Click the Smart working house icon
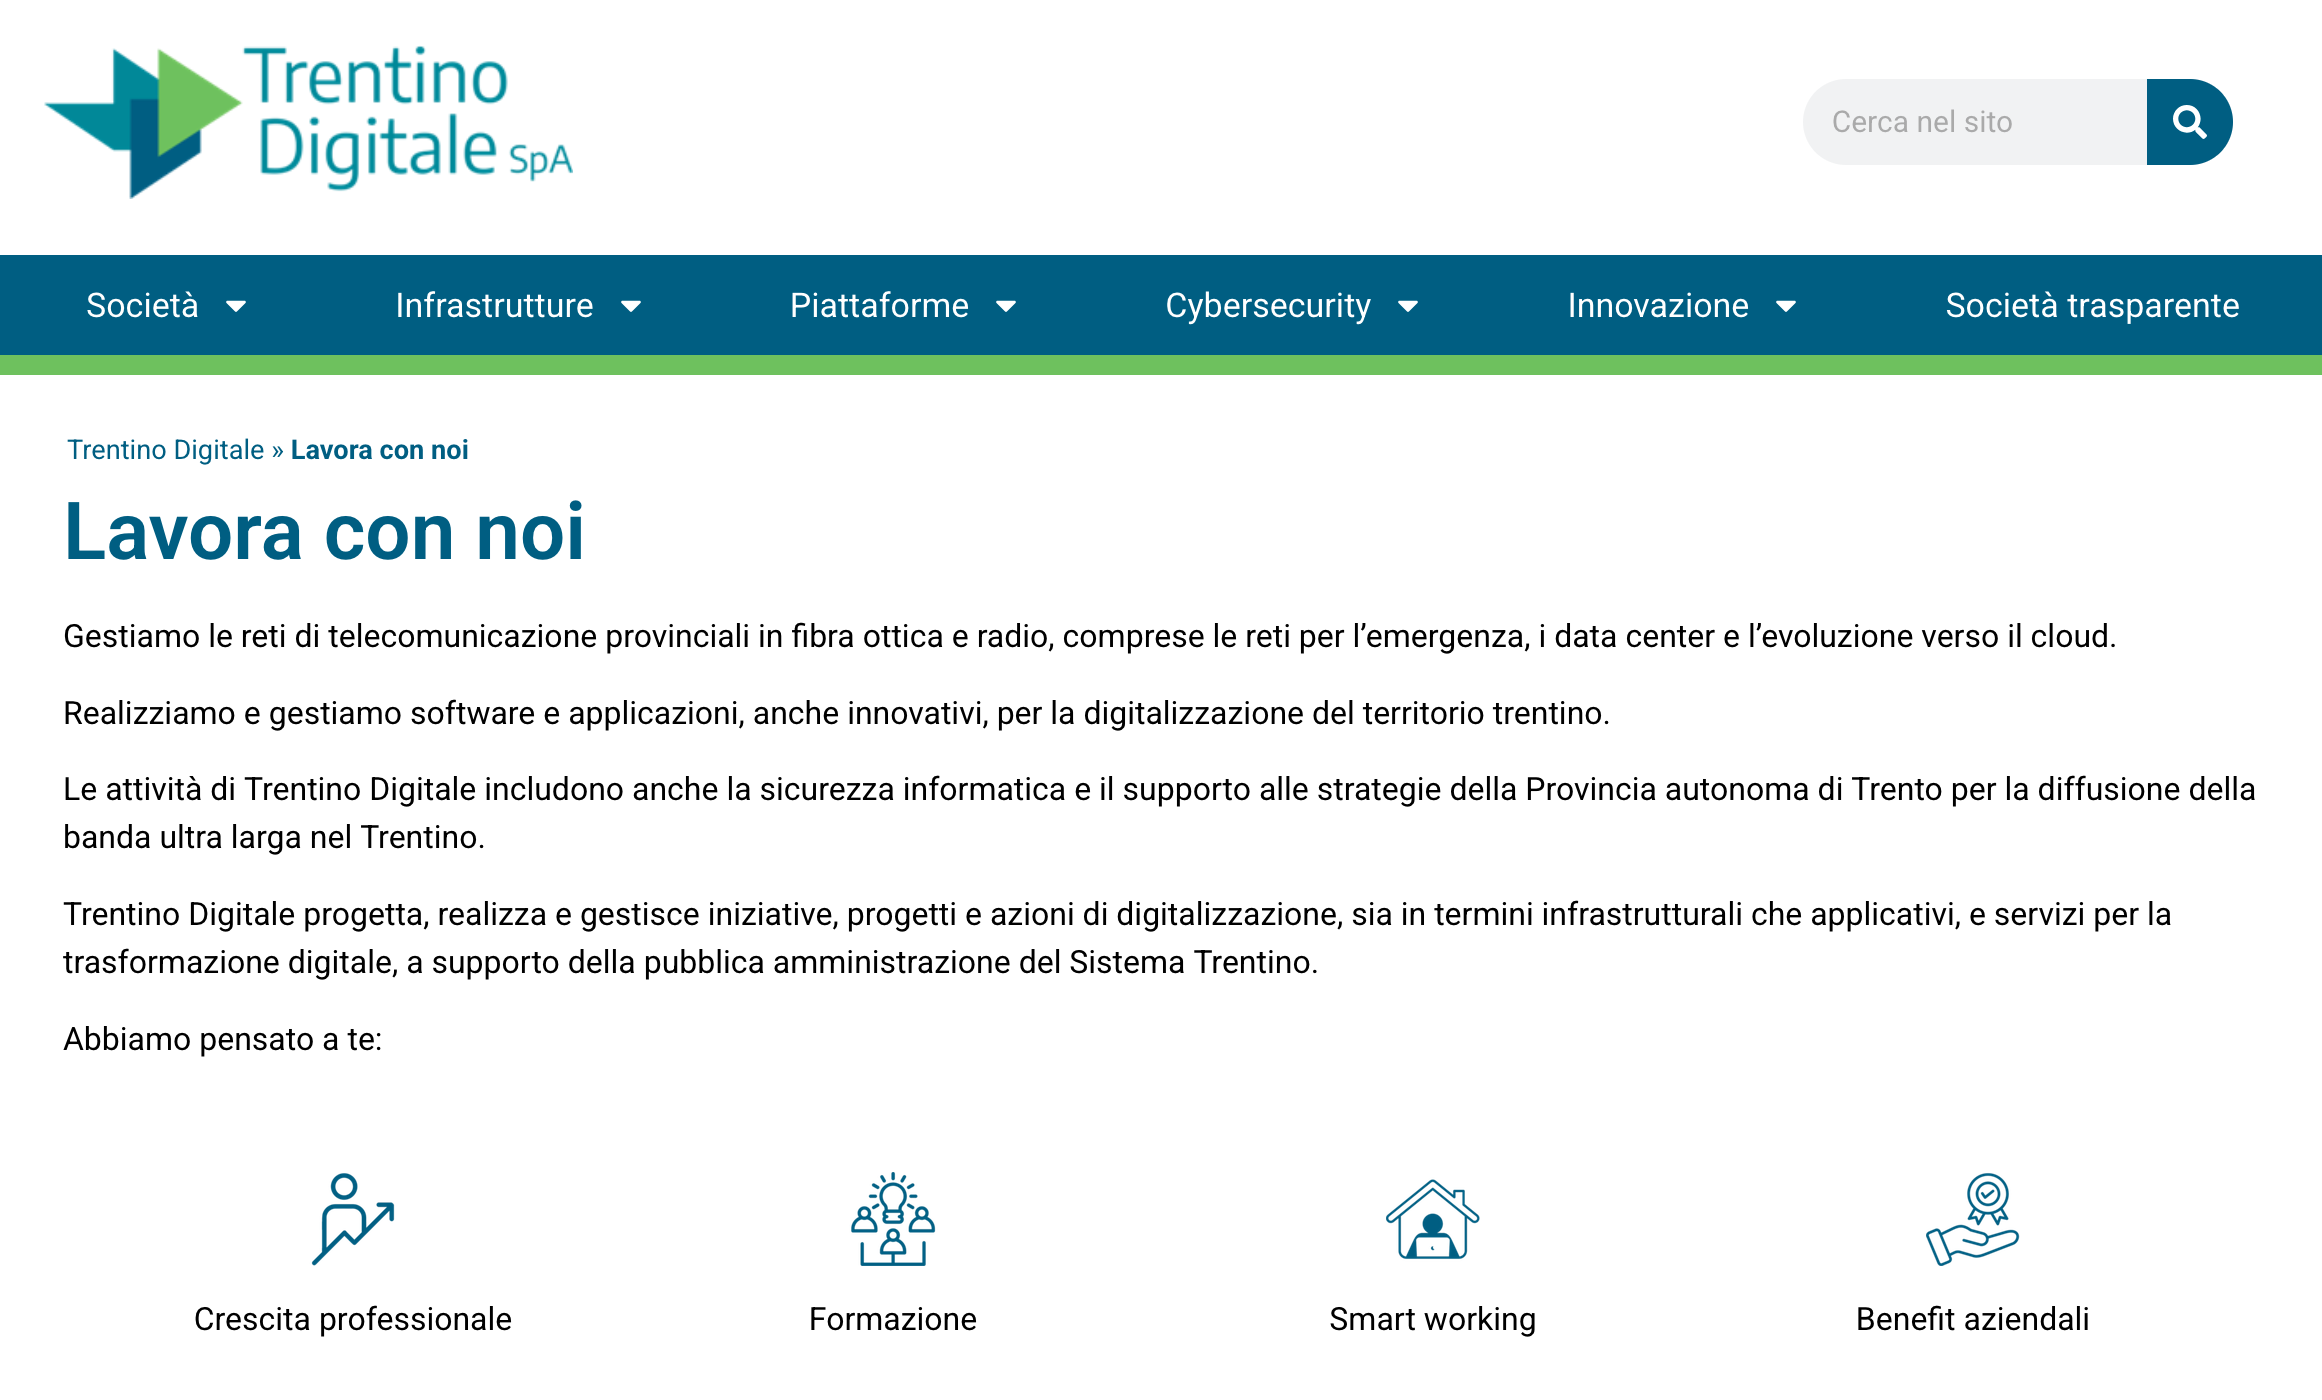Image resolution: width=2322 pixels, height=1400 pixels. (x=1433, y=1219)
